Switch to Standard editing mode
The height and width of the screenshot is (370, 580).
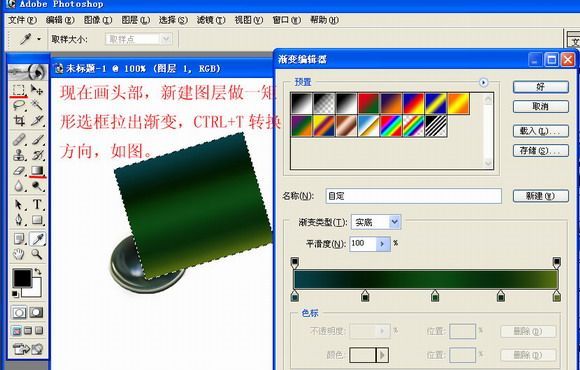tap(19, 313)
